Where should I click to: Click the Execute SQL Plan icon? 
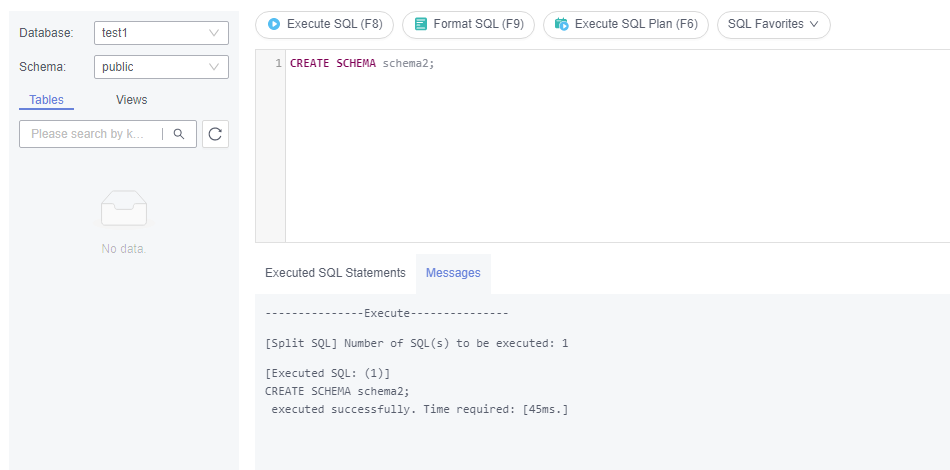pyautogui.click(x=562, y=24)
